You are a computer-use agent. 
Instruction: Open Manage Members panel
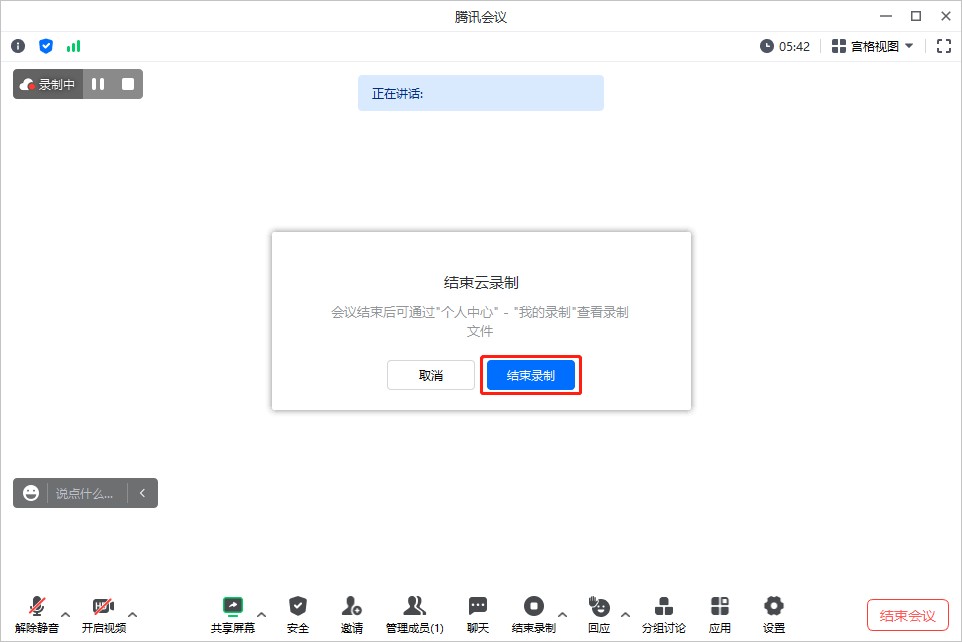tap(414, 614)
